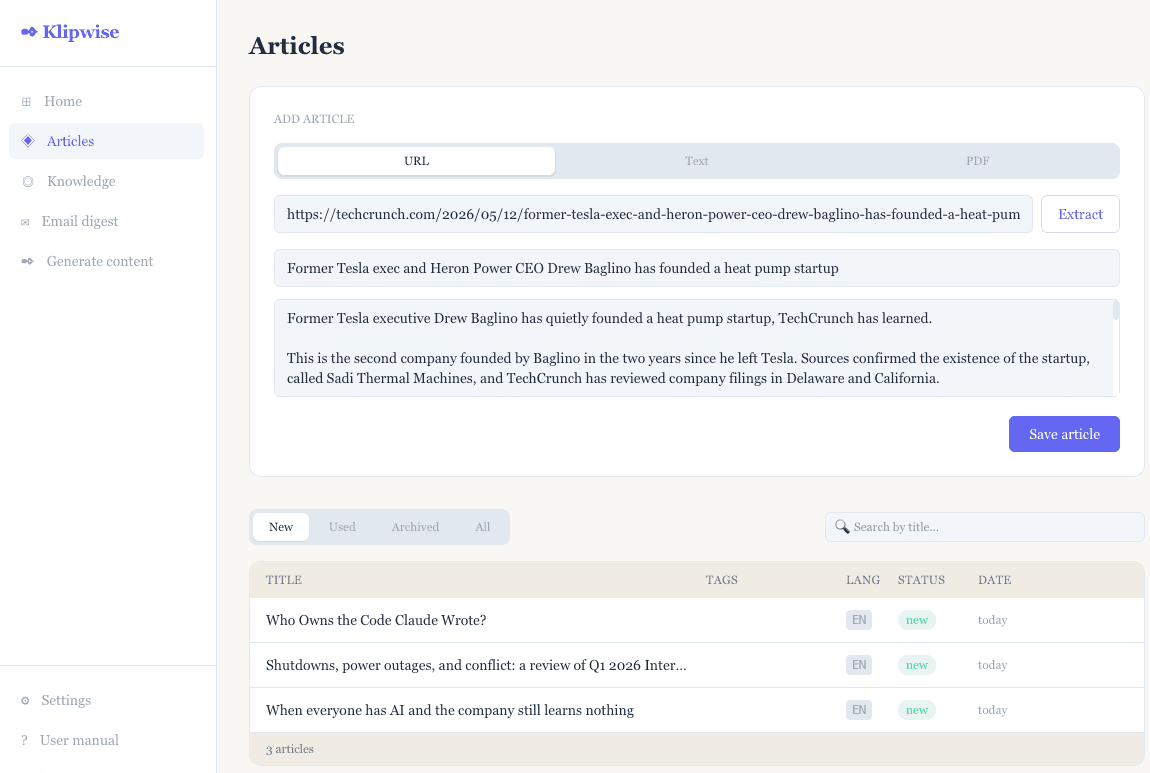Select the URL input tab
This screenshot has height=773, width=1150.
pos(417,161)
